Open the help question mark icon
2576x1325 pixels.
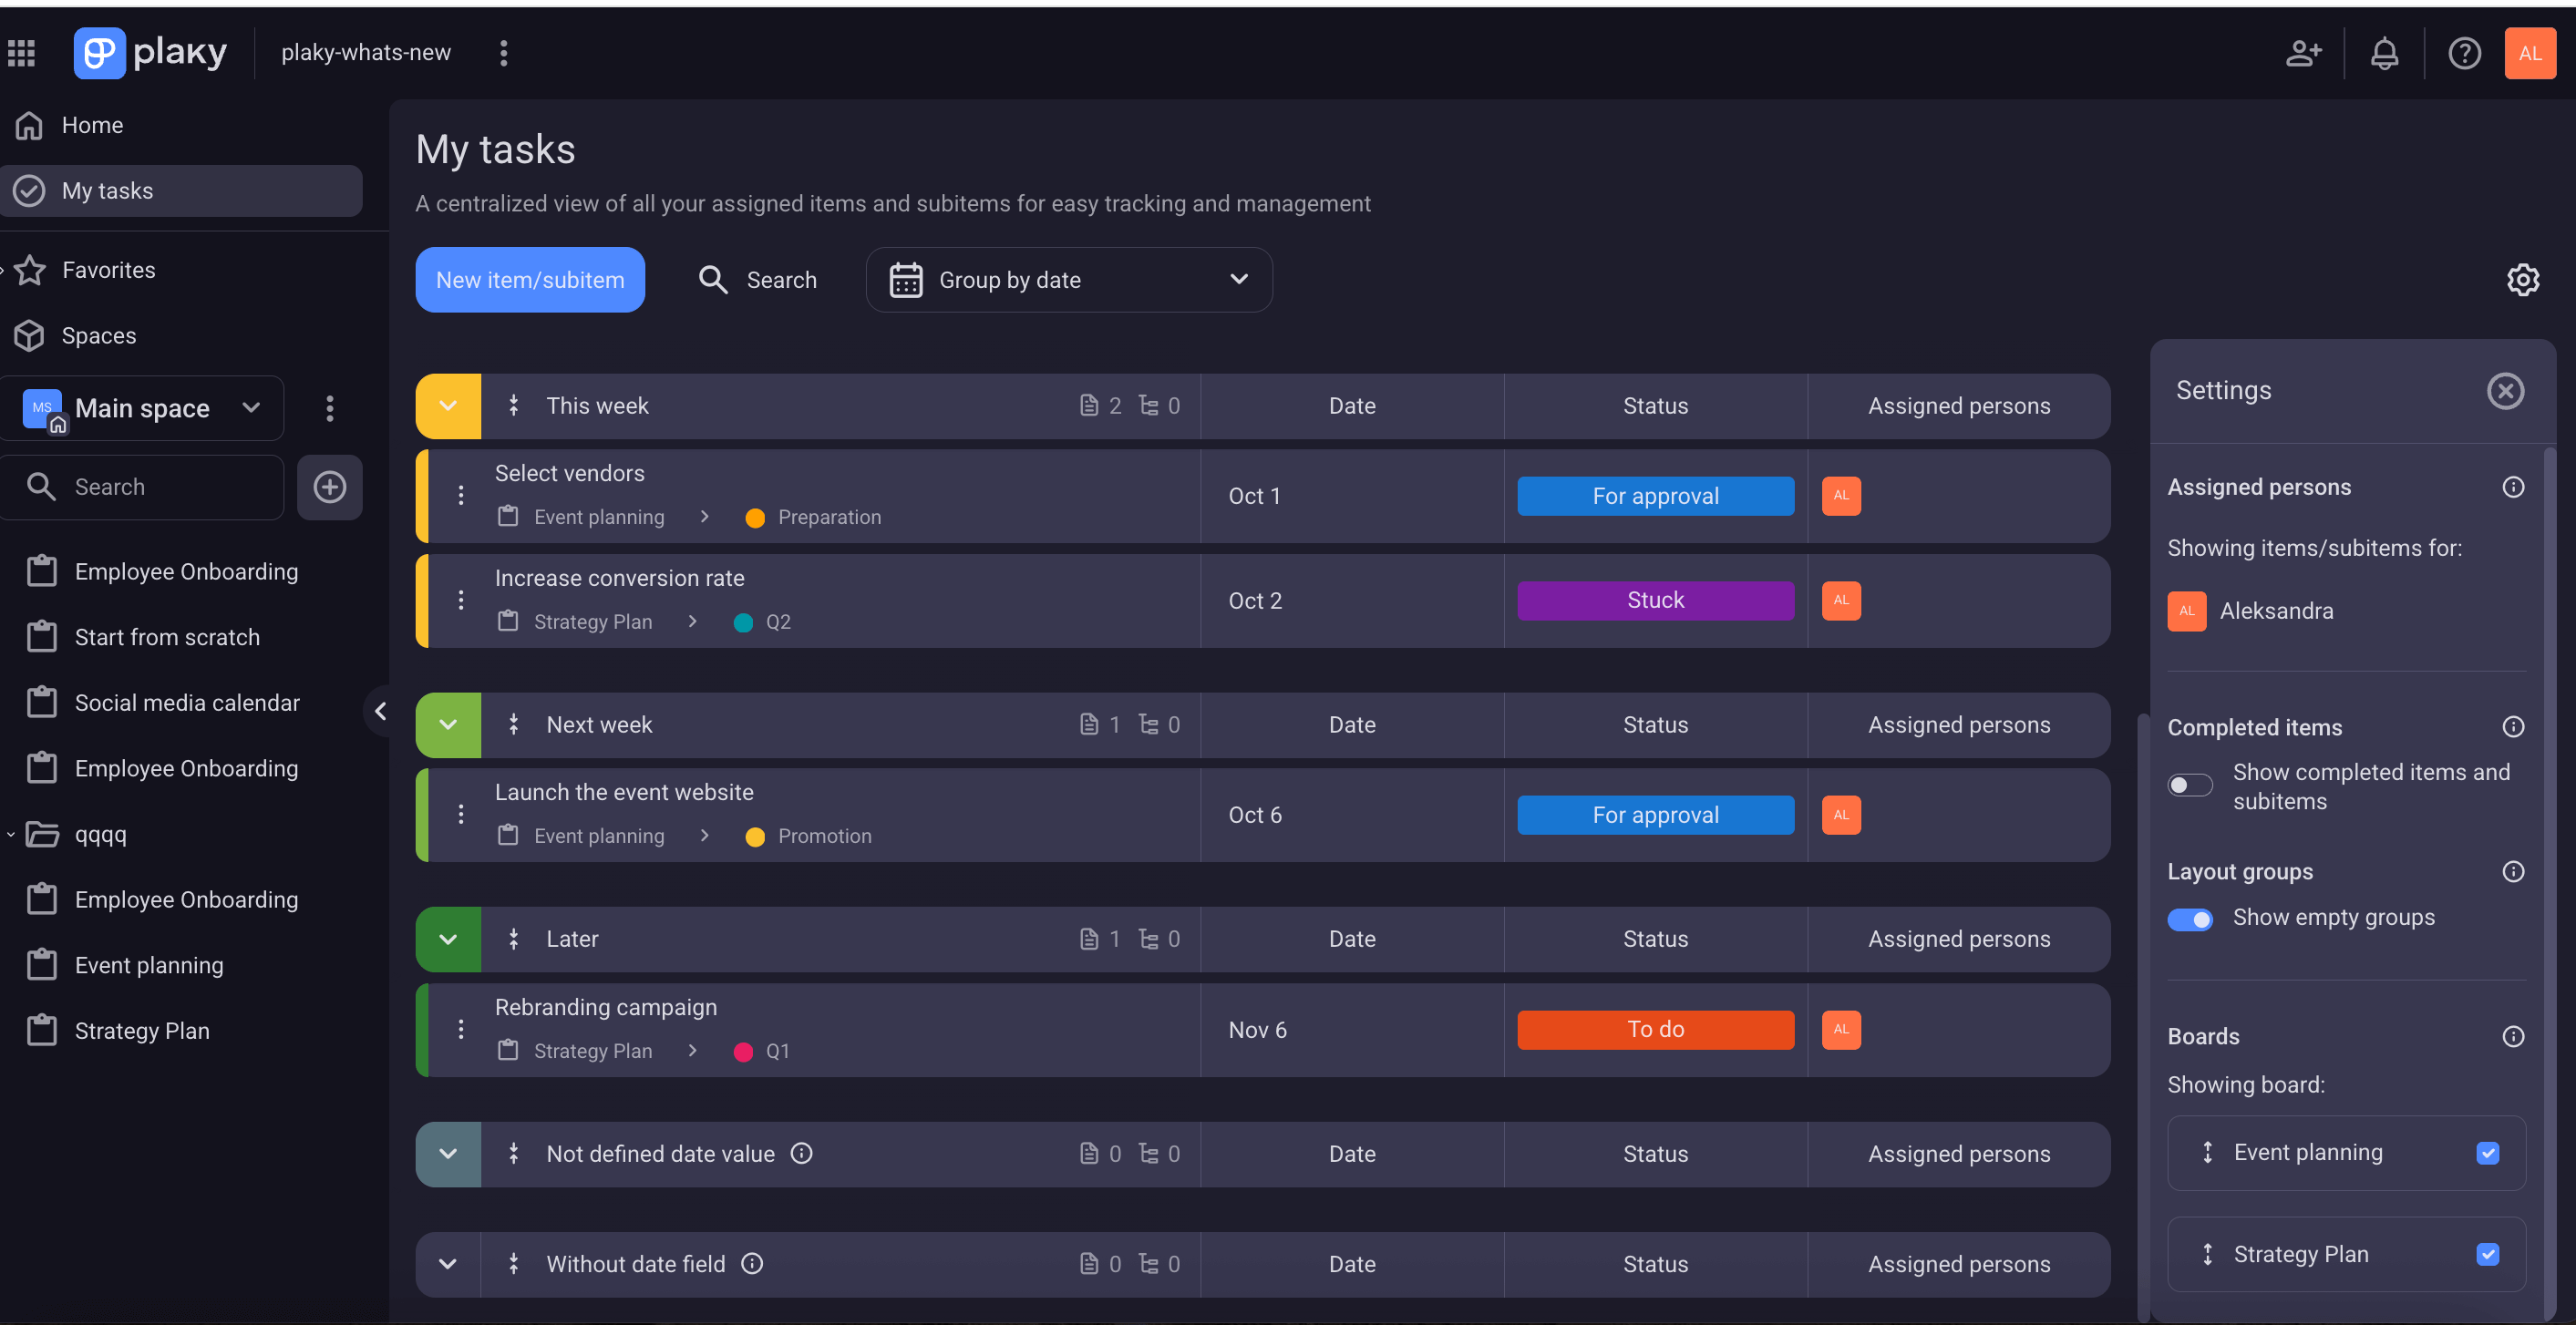tap(2464, 53)
